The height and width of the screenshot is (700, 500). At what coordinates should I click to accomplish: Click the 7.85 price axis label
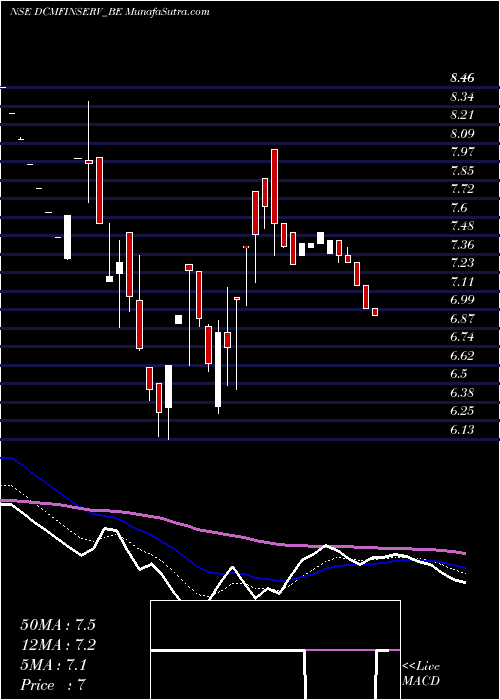coord(462,171)
